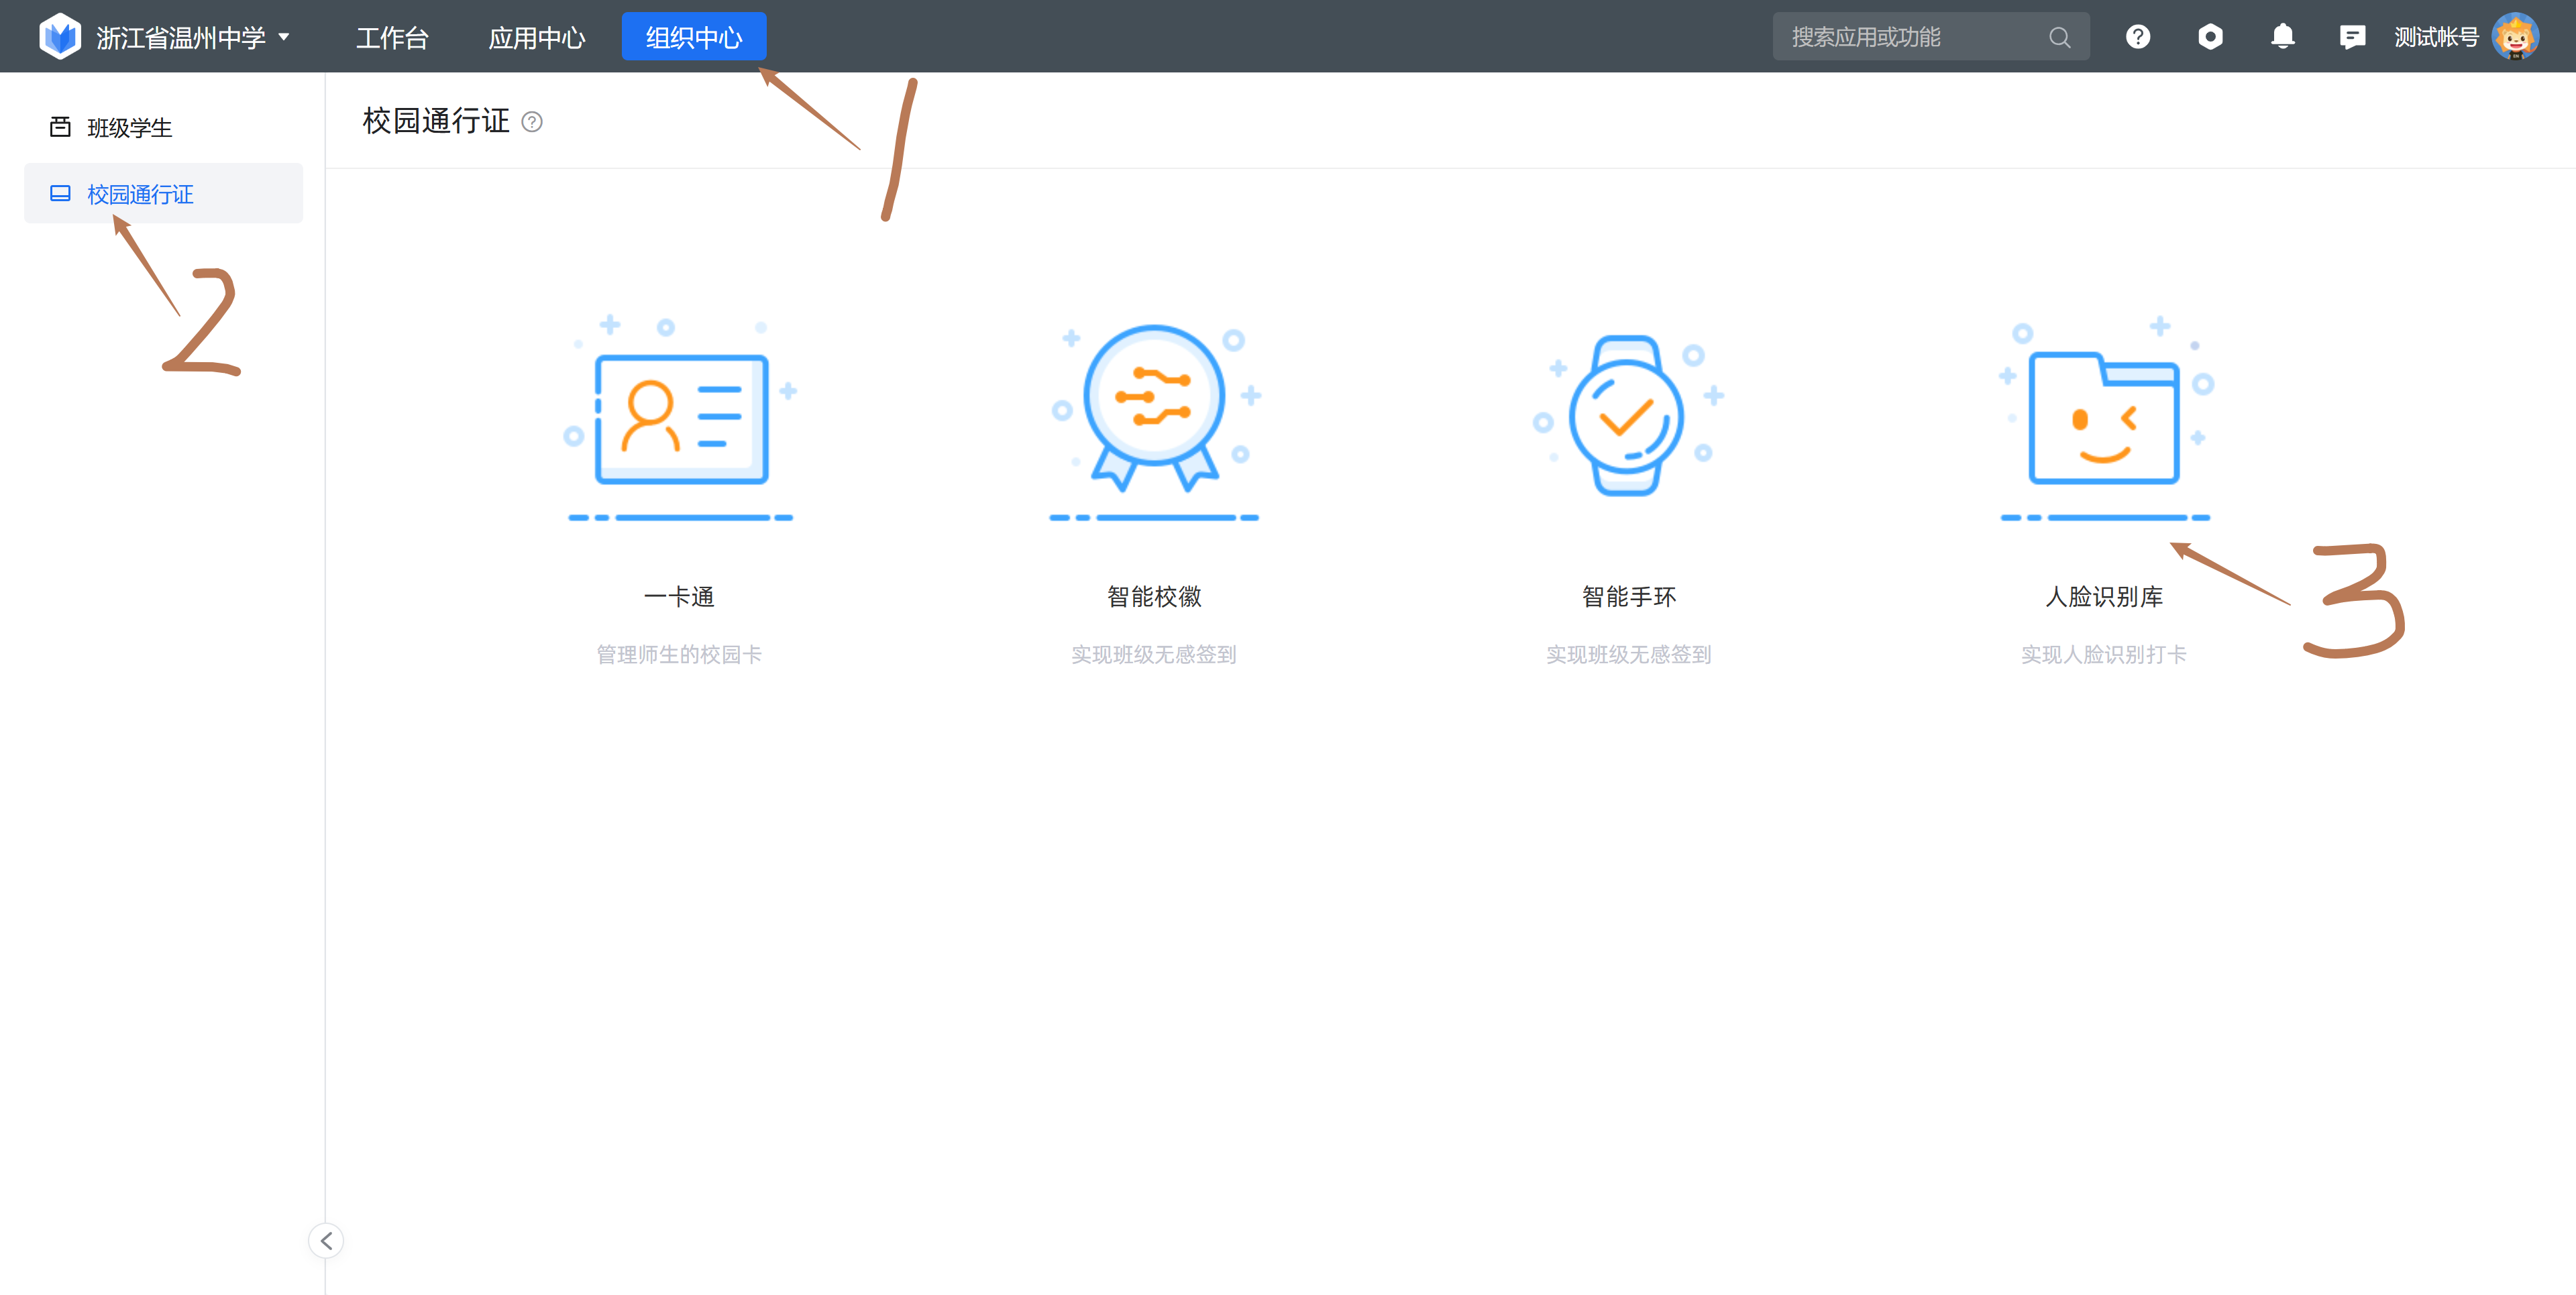Click the user avatar picture

(x=2514, y=37)
